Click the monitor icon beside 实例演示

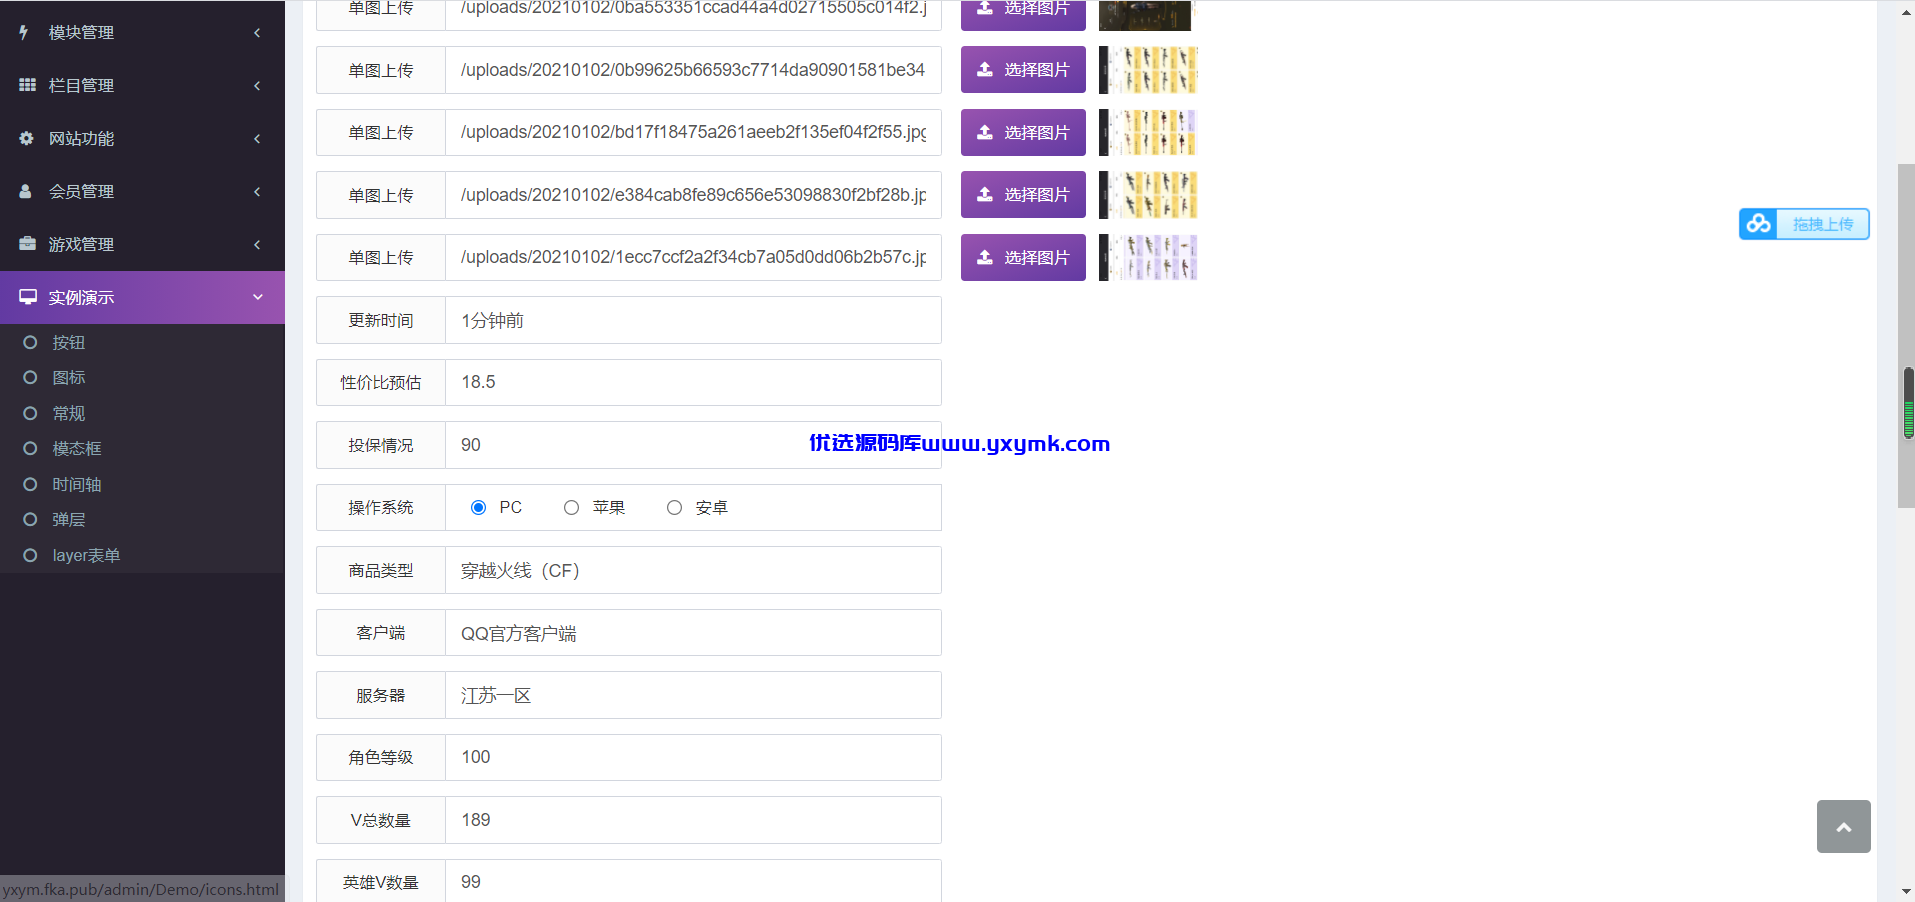pyautogui.click(x=28, y=297)
